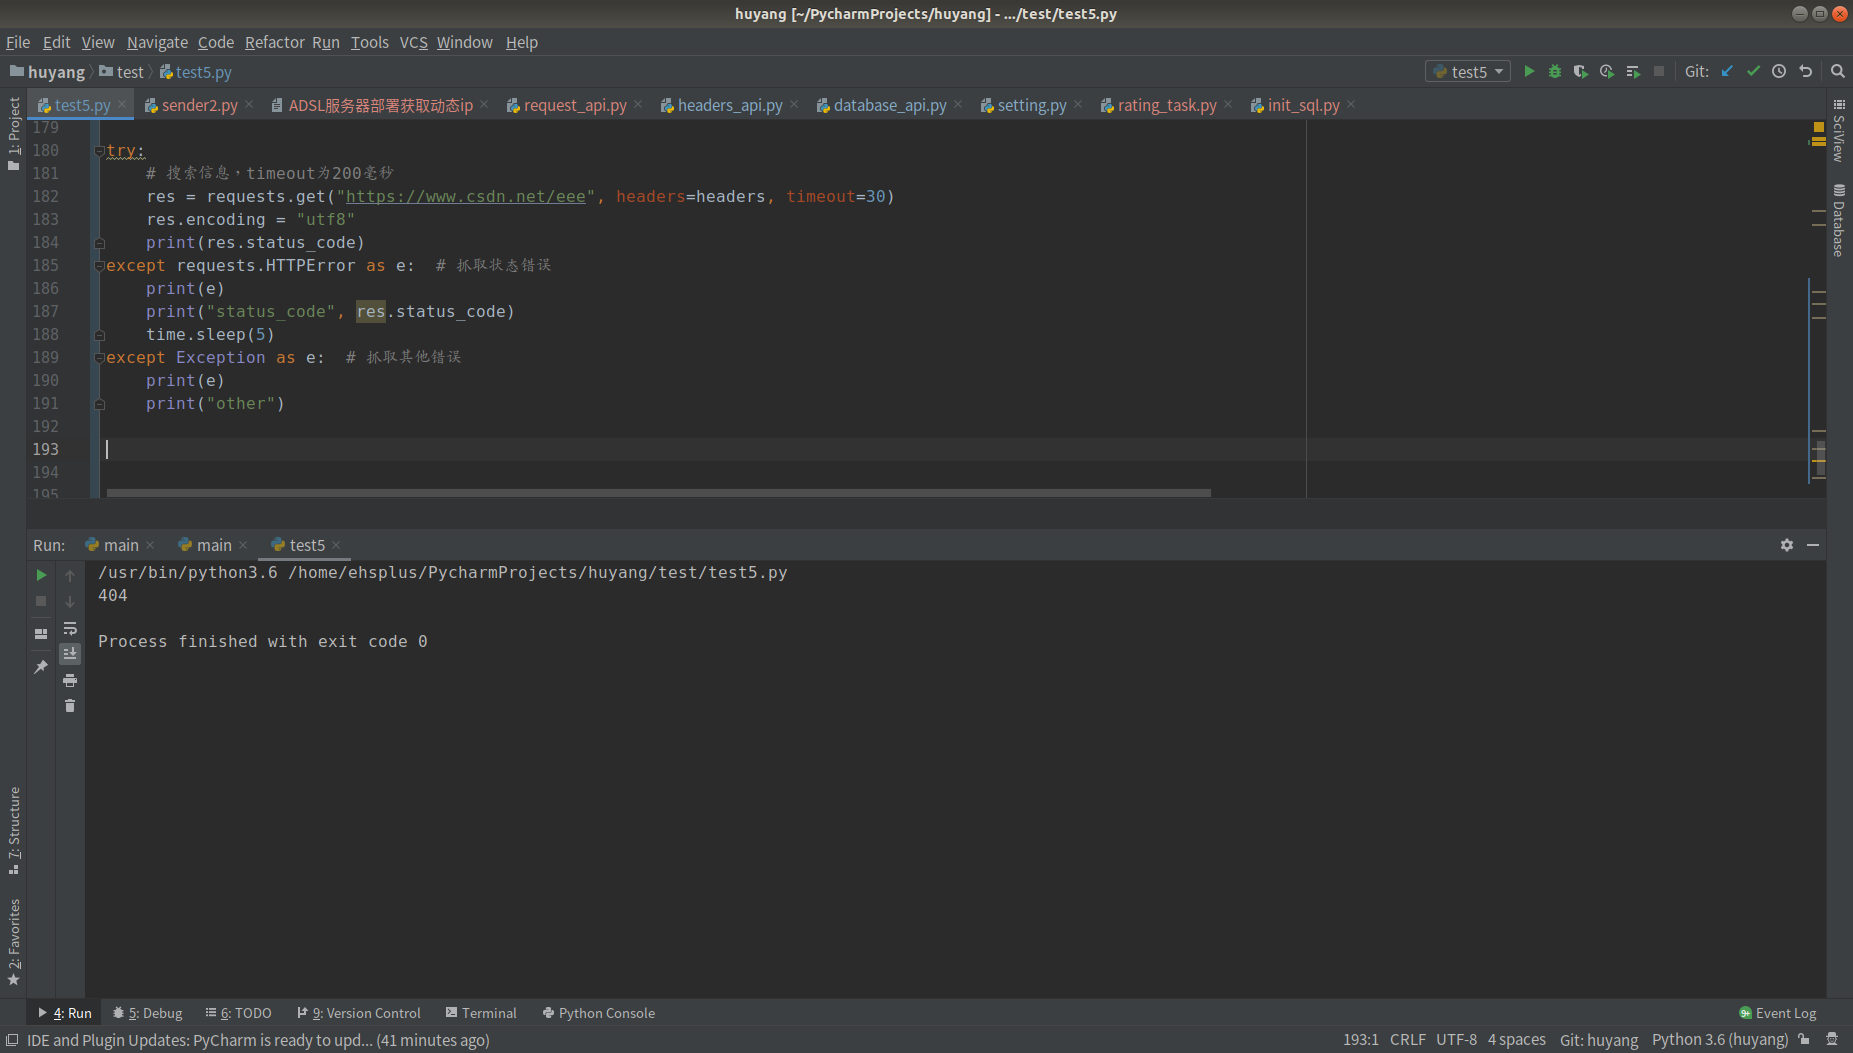Pin the test5 console tab

(x=41, y=666)
